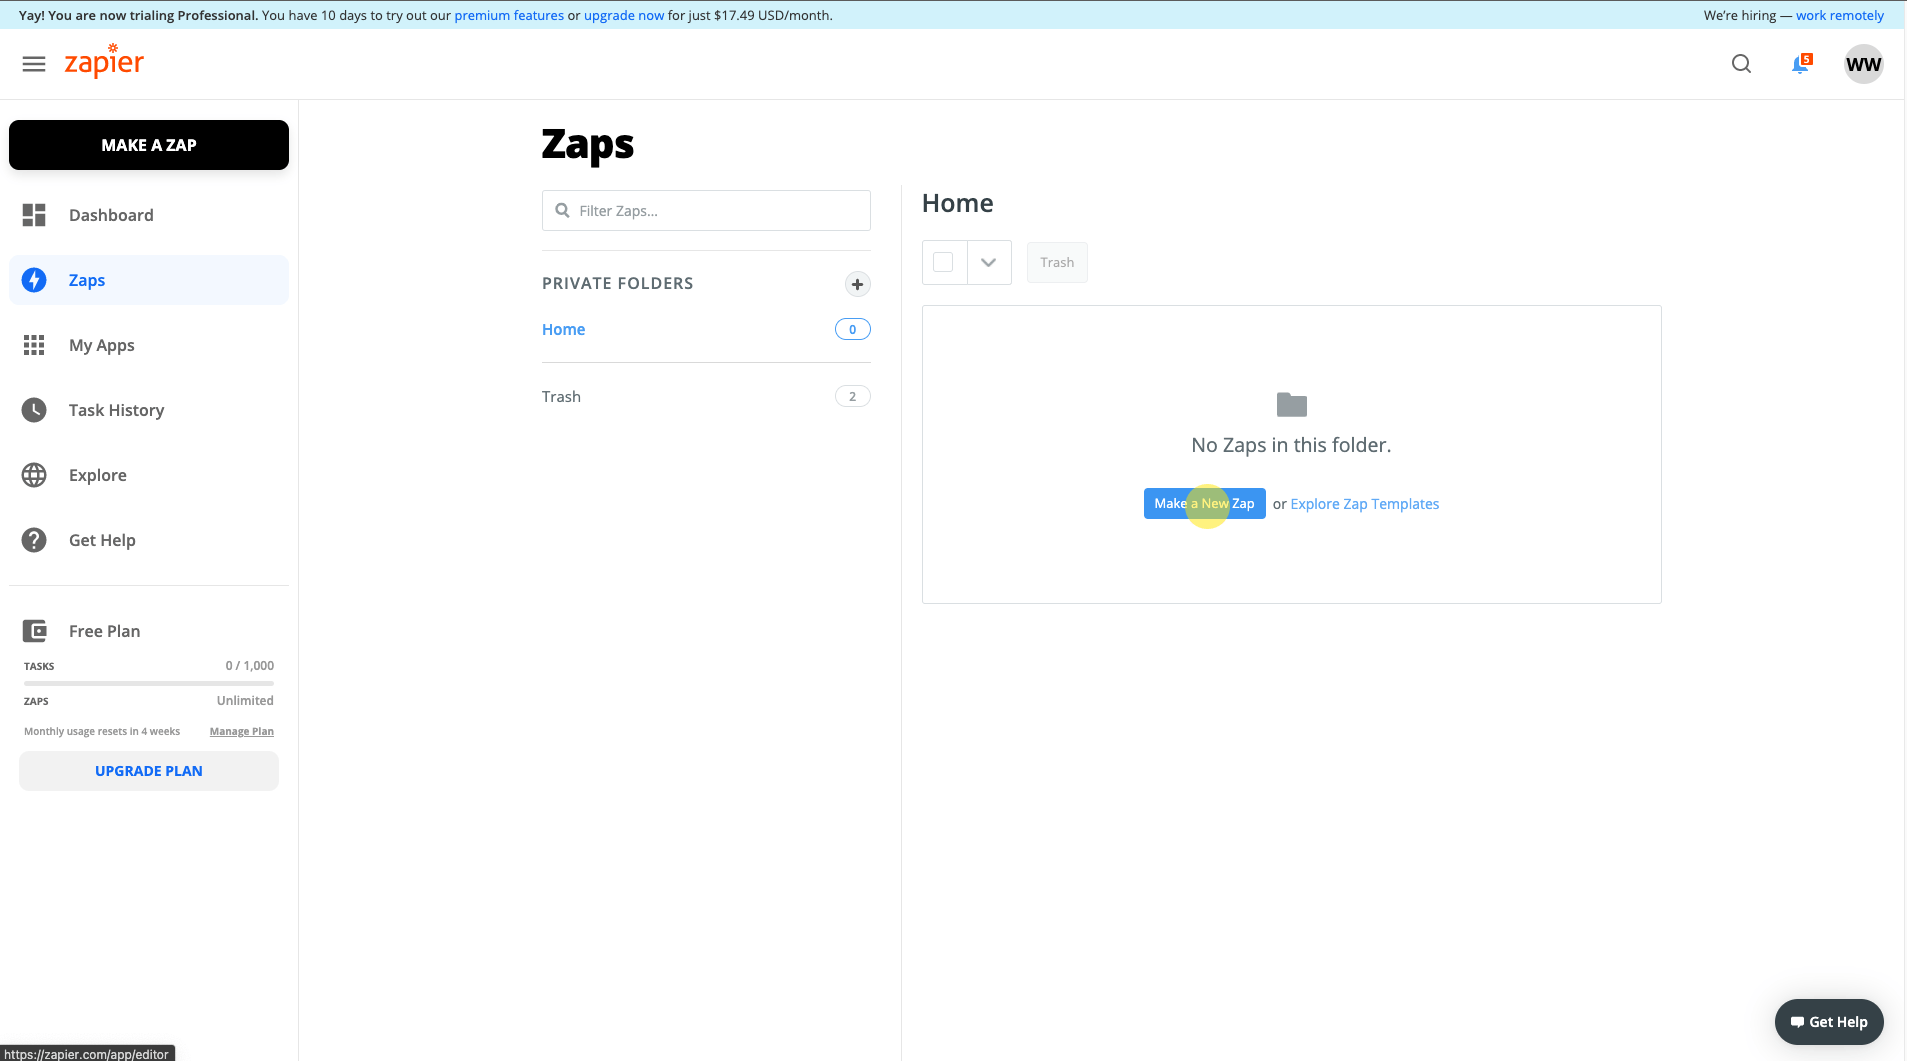Click the Explore globe icon
The height and width of the screenshot is (1061, 1907).
pos(34,475)
